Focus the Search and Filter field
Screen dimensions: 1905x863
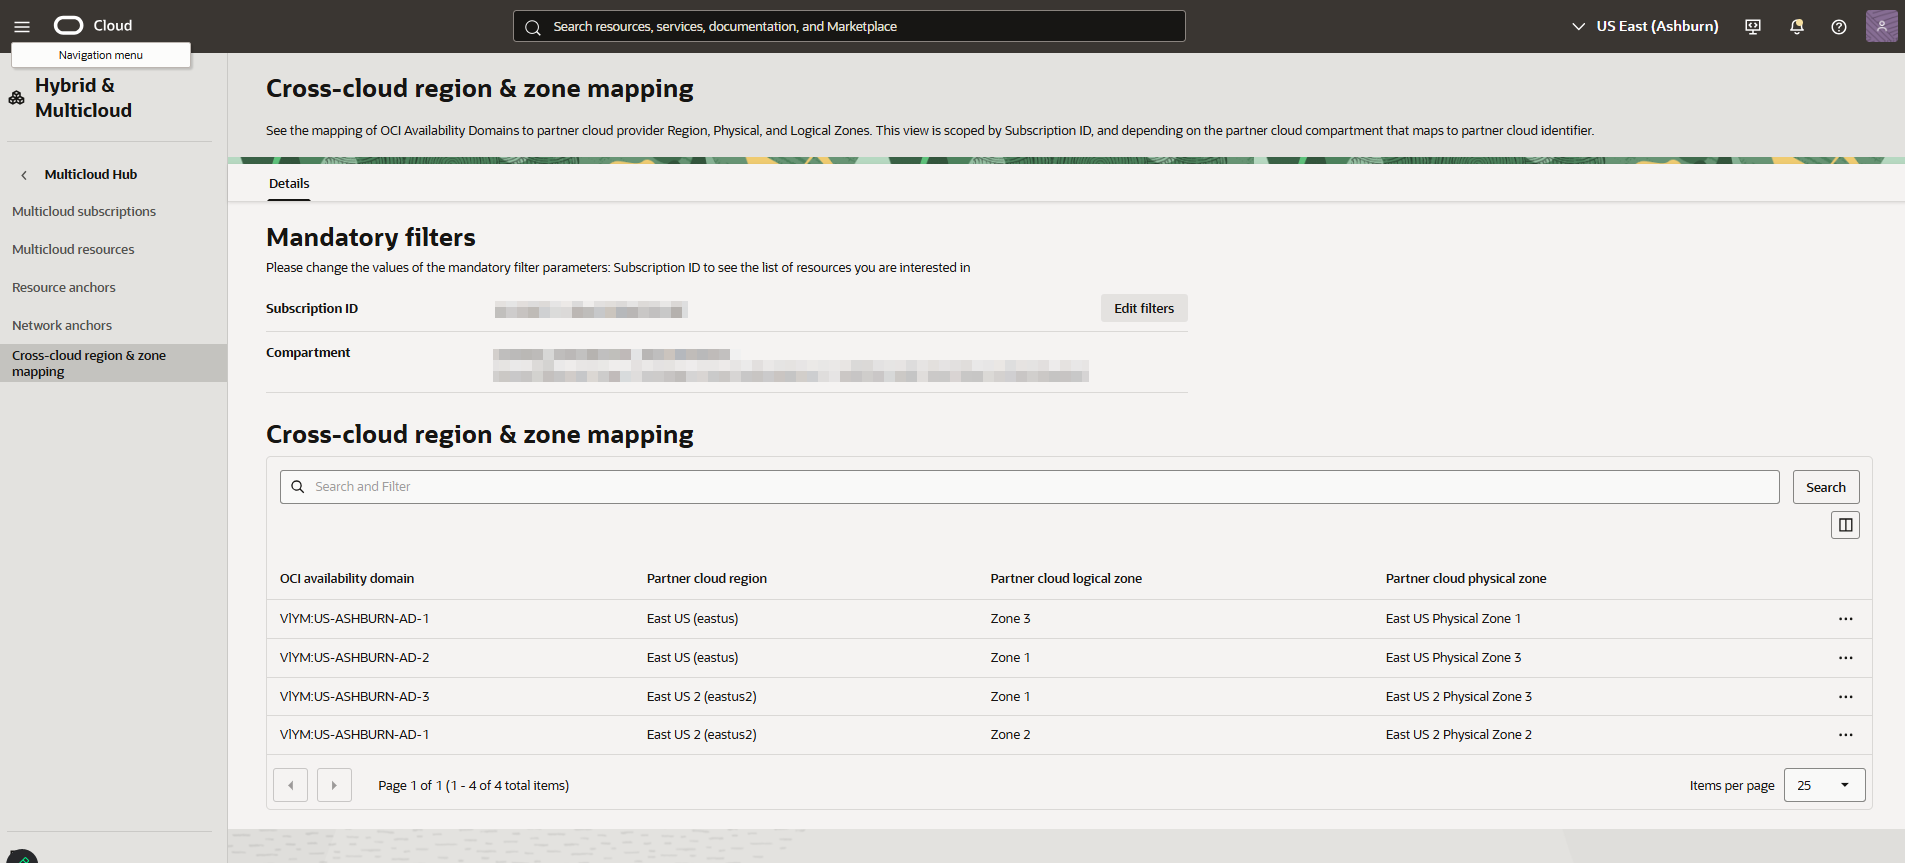(x=1029, y=487)
